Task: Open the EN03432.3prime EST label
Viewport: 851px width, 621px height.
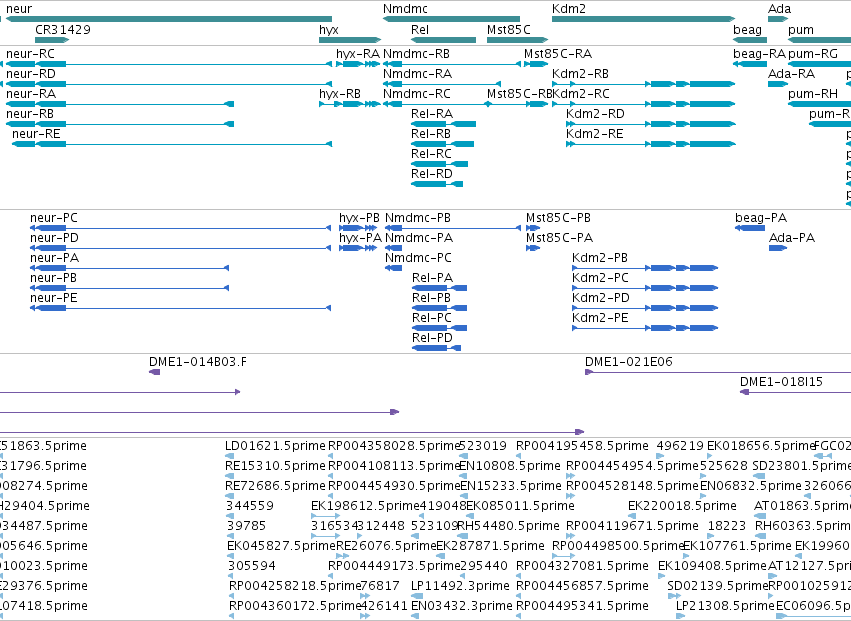Action: click(461, 606)
